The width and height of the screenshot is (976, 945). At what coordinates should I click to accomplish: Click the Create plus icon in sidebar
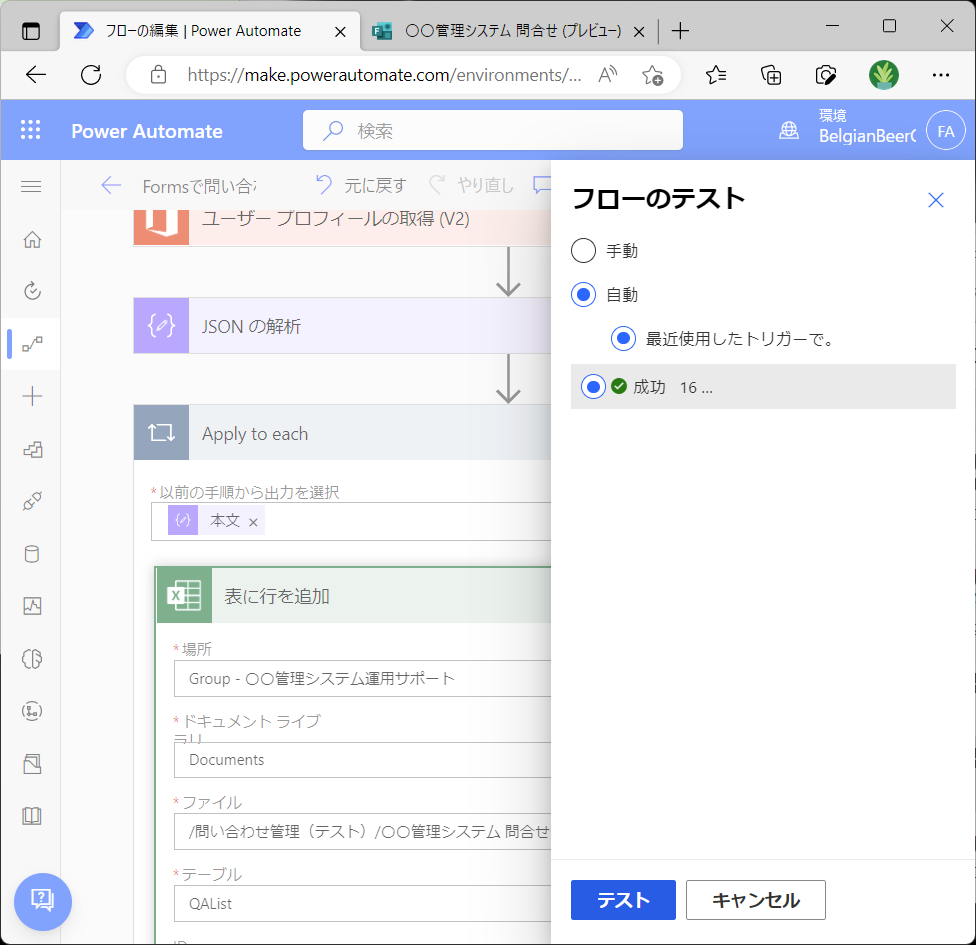pos(32,396)
